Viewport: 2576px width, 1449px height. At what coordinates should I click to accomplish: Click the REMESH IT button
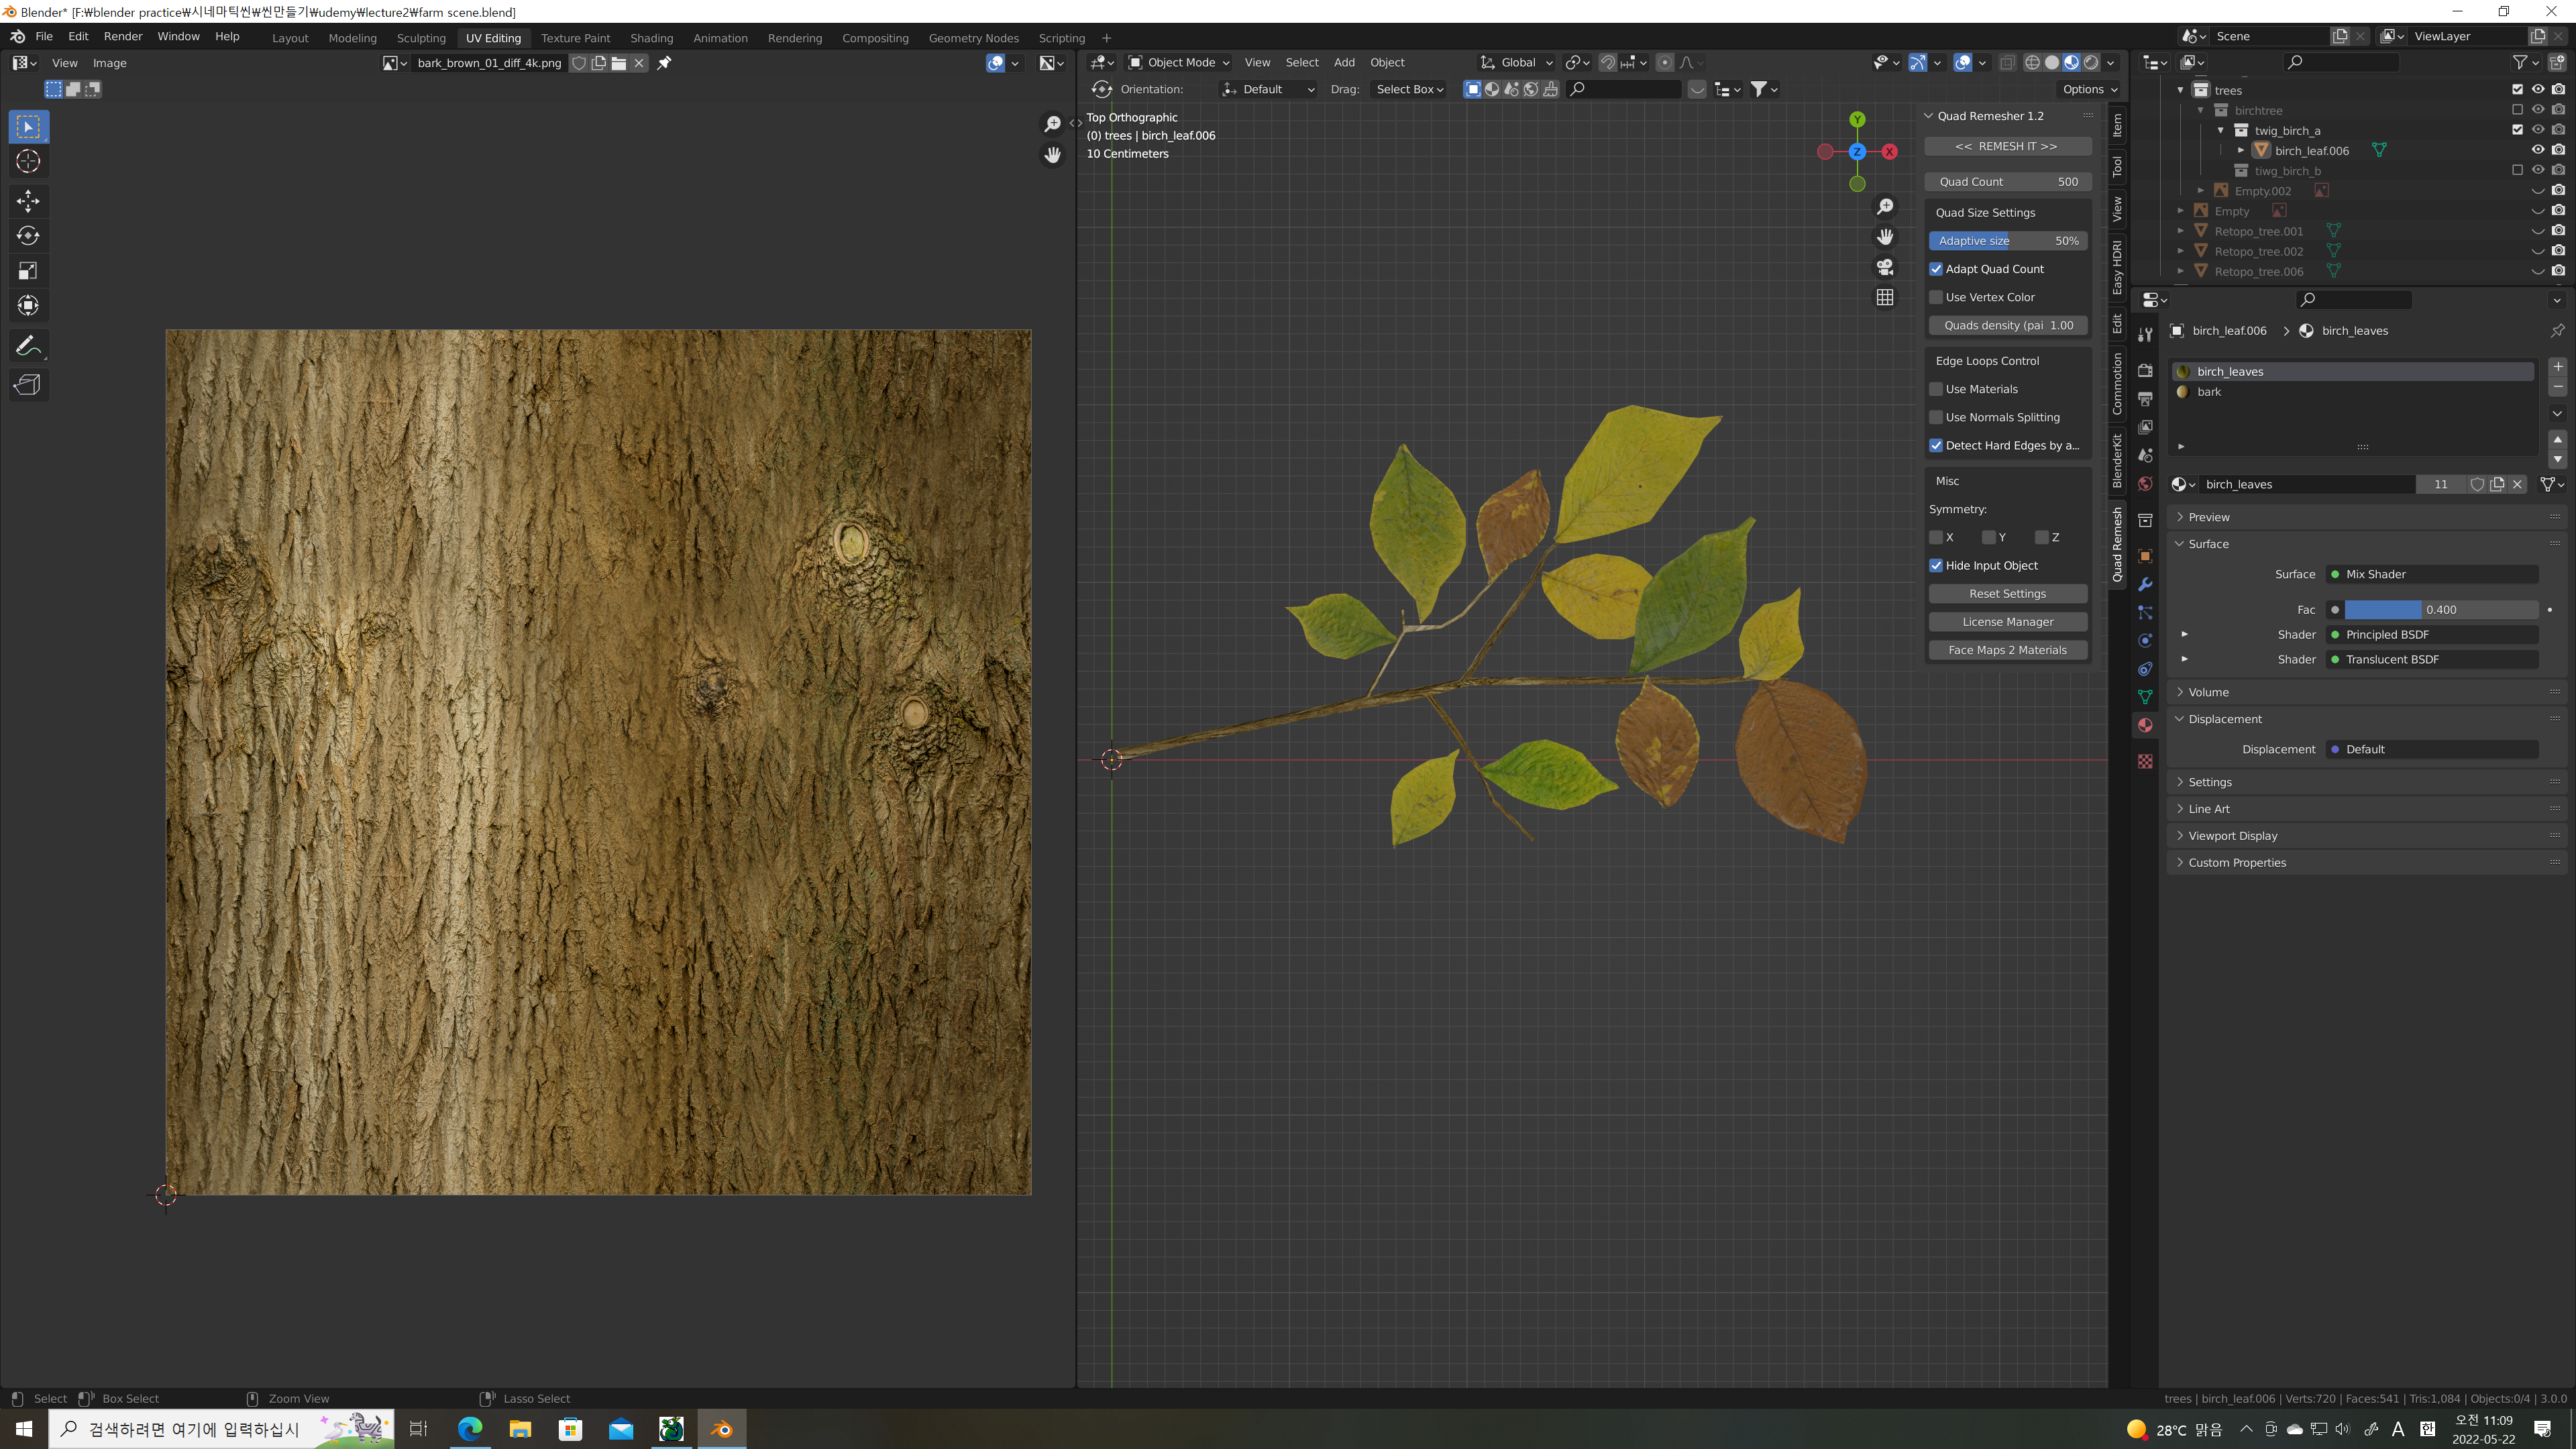click(x=2006, y=146)
